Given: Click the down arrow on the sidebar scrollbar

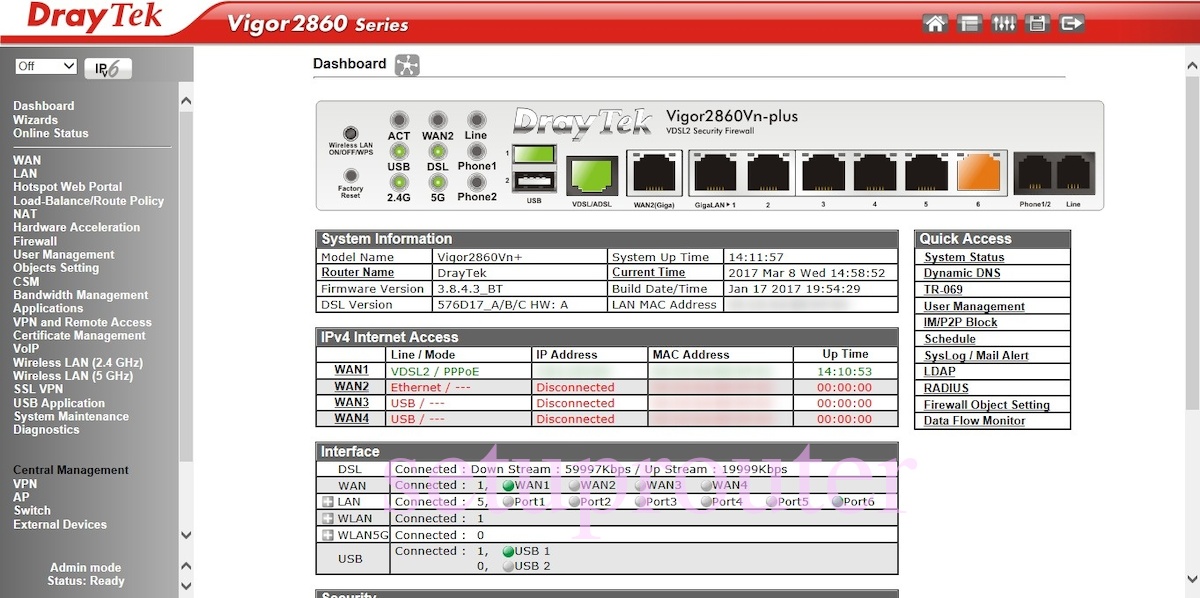Looking at the screenshot, I should 186,535.
